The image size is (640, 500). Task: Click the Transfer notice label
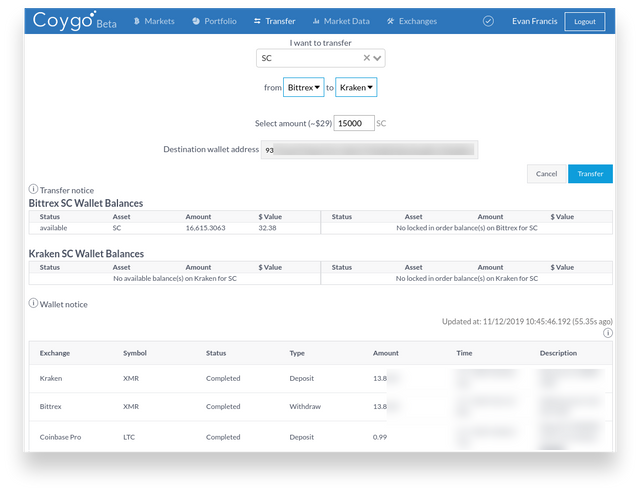pos(67,191)
